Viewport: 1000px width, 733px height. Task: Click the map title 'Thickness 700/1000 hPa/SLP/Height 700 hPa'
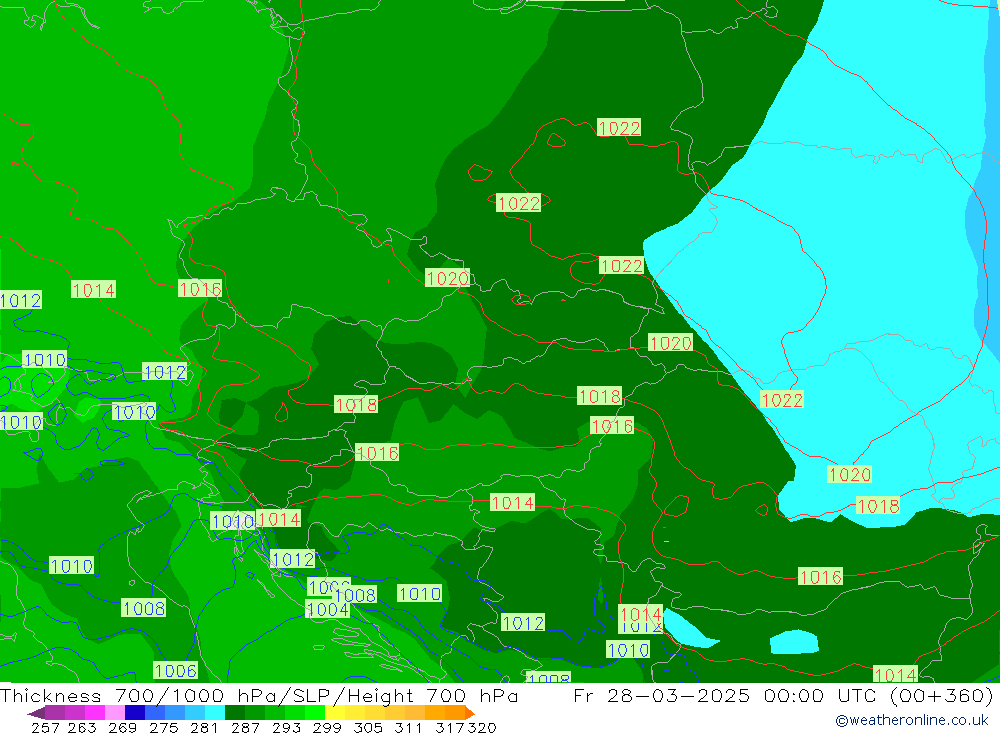coord(259,695)
